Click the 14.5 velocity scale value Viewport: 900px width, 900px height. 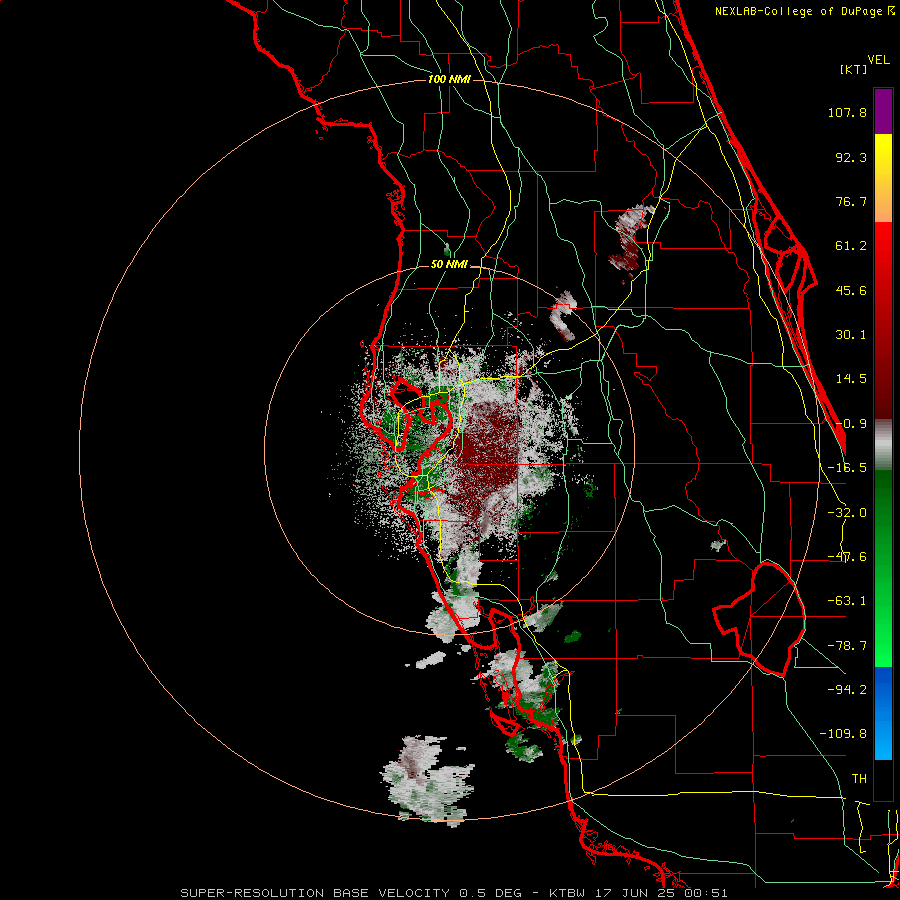pyautogui.click(x=851, y=379)
